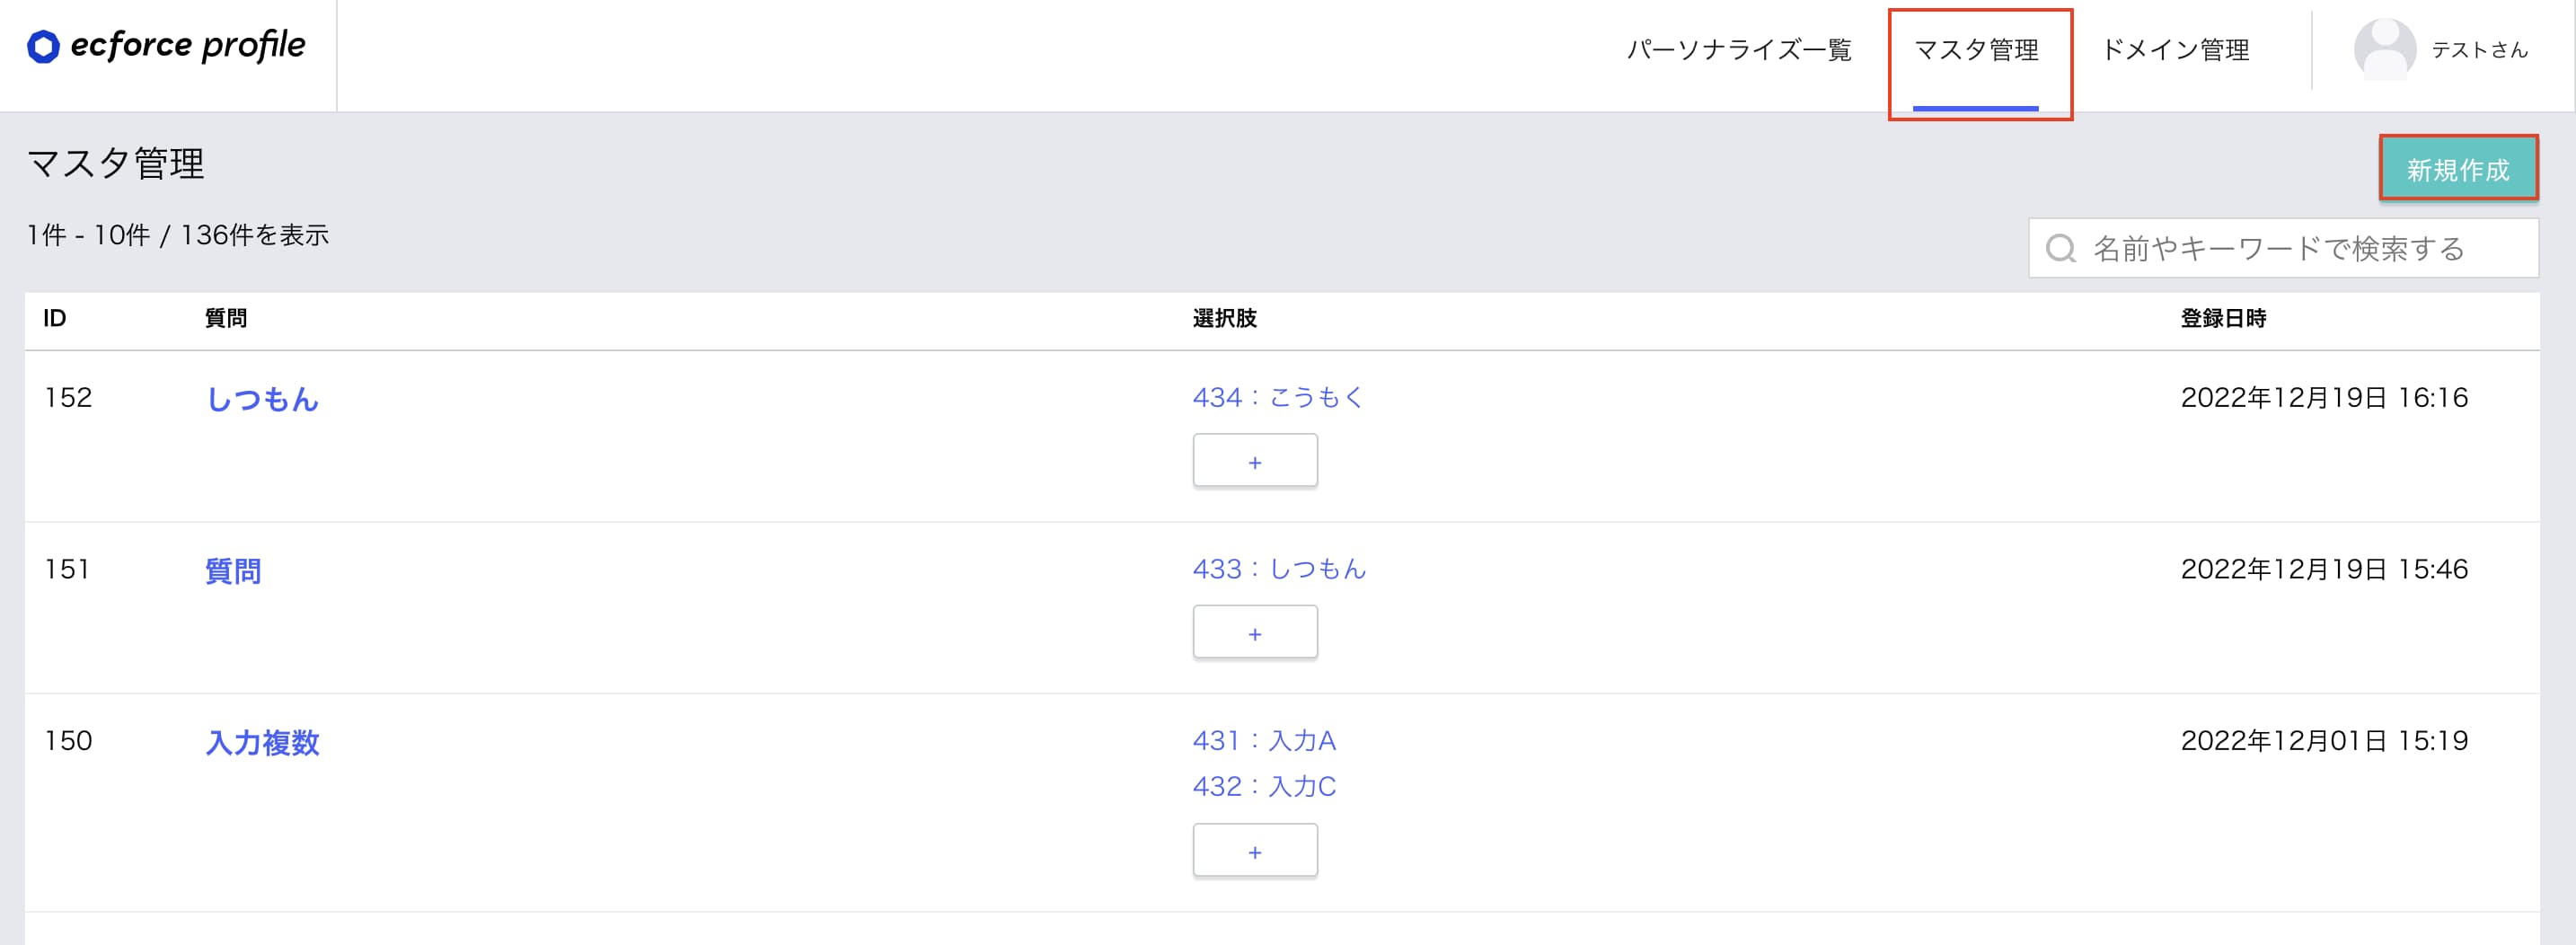
Task: Click the ecforce profile logo icon
Action: pyautogui.click(x=43, y=46)
